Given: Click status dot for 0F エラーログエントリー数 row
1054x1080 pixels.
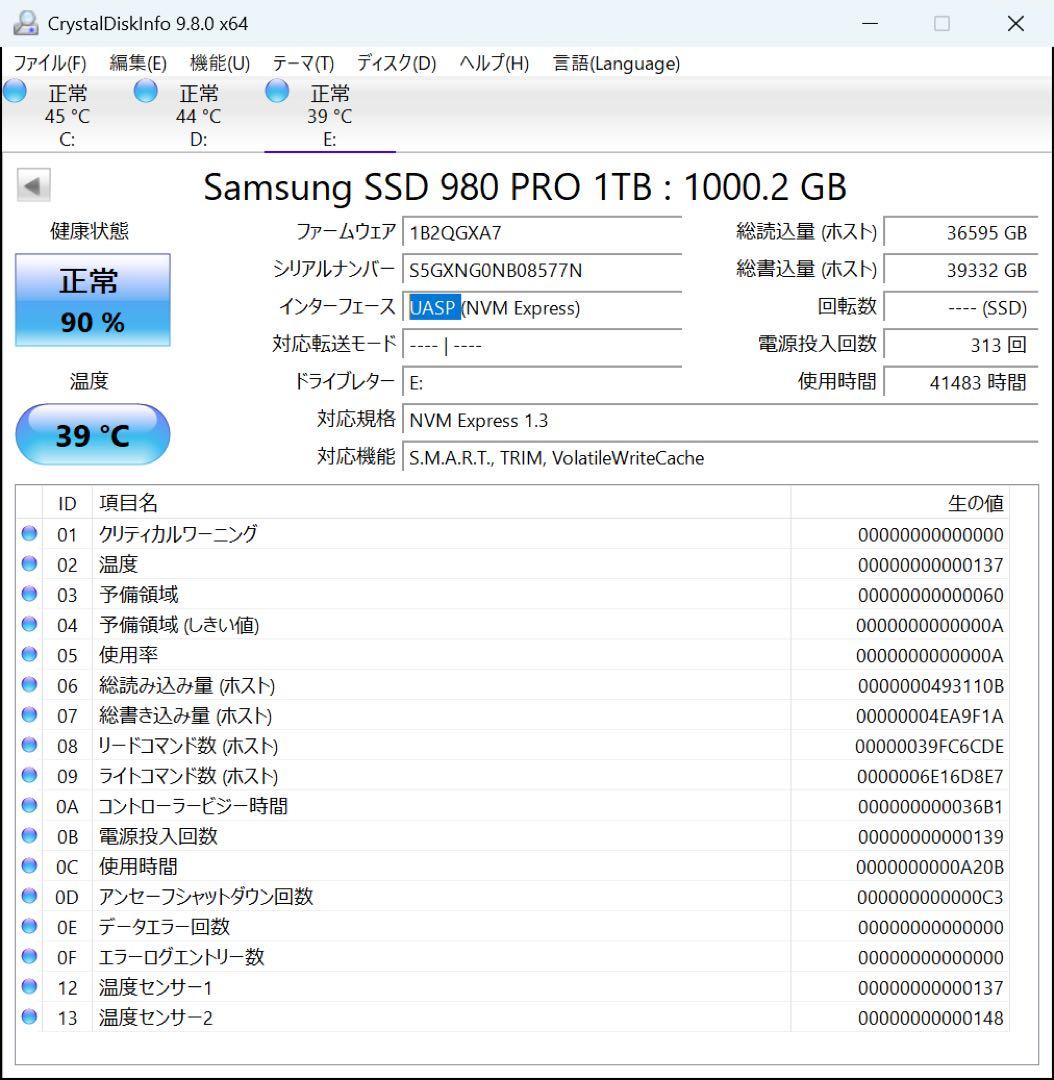Looking at the screenshot, I should tap(29, 956).
